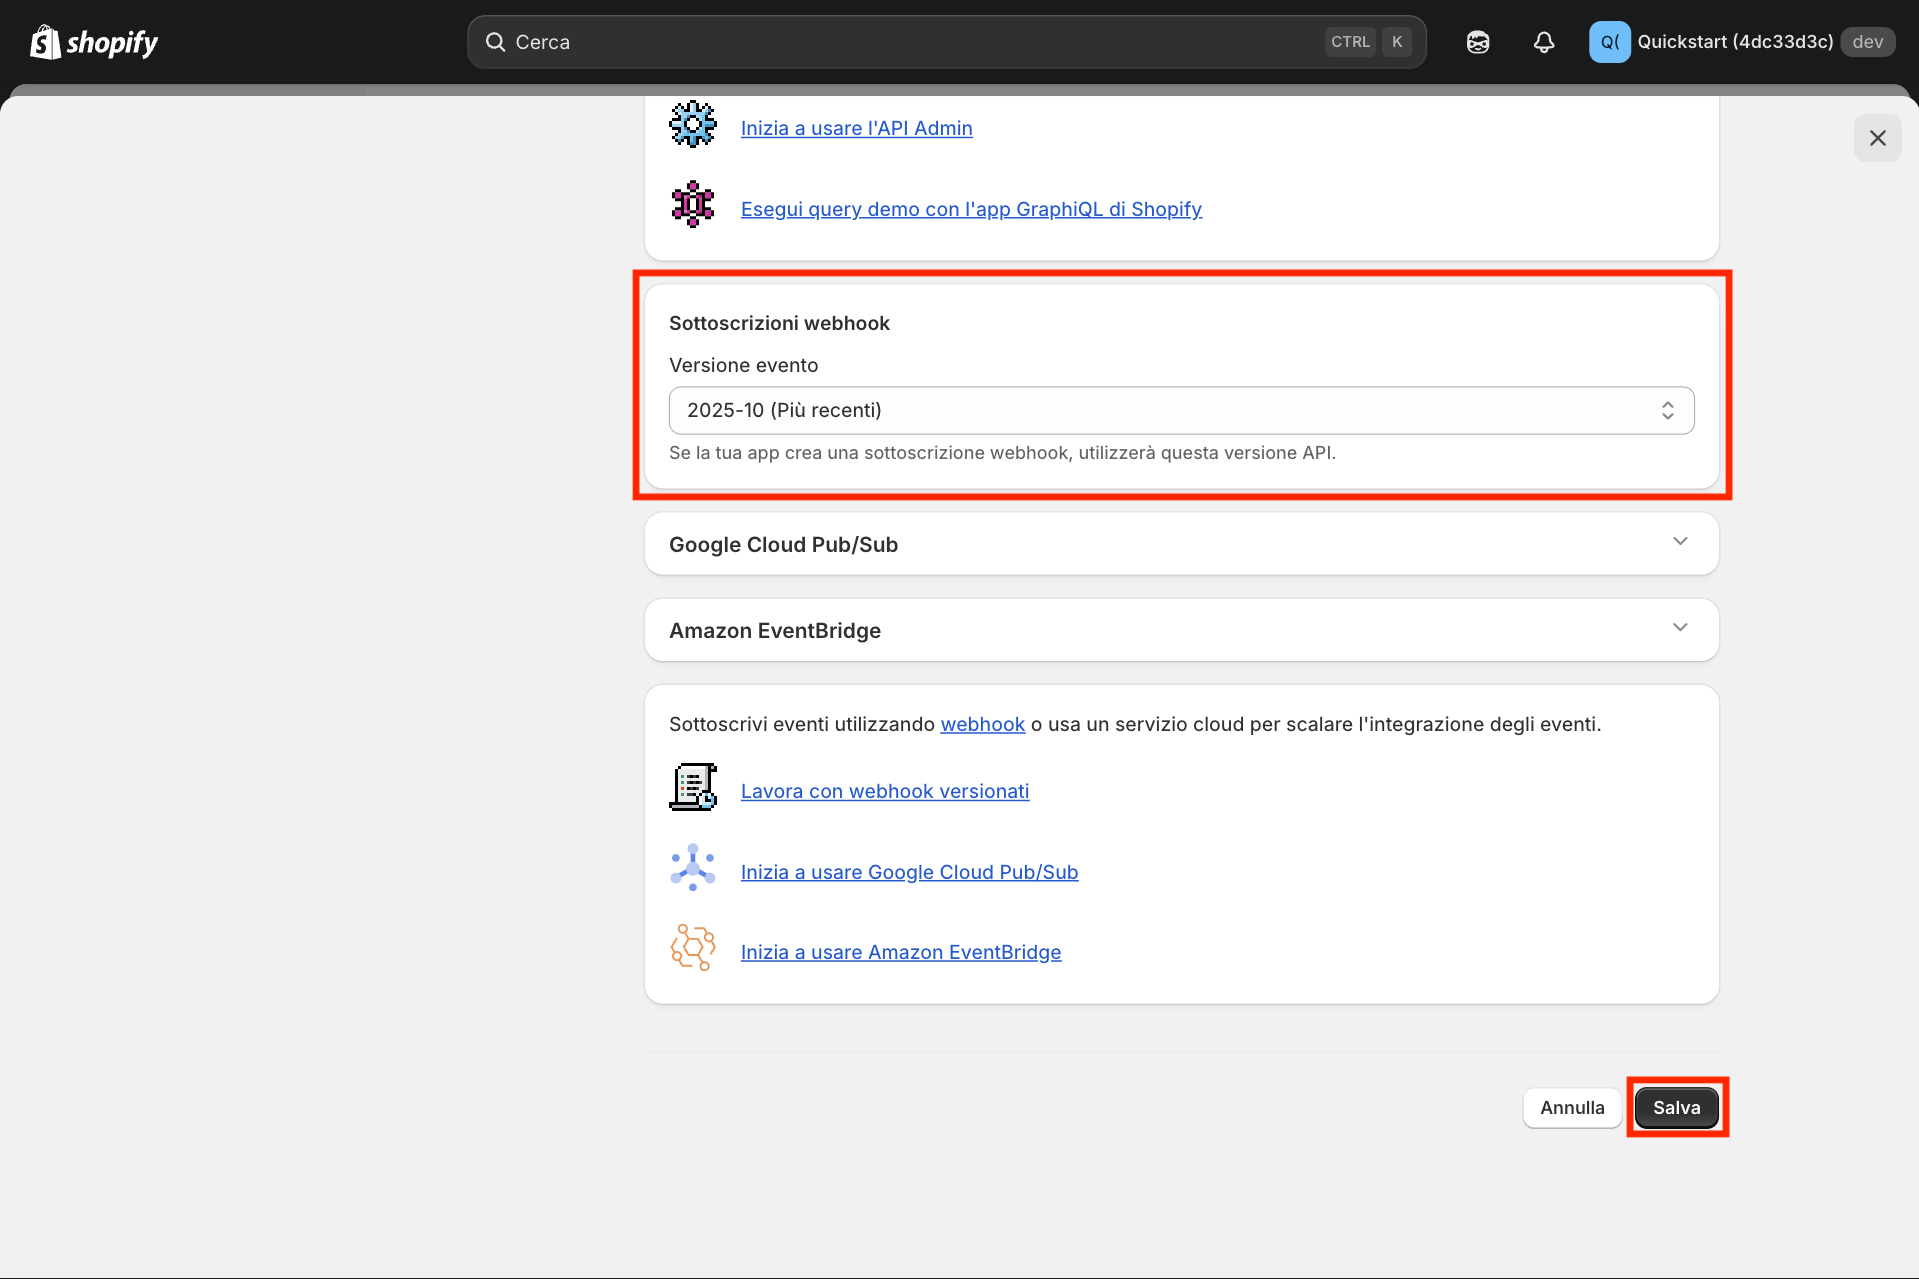This screenshot has height=1279, width=1919.
Task: Click the Shopify logo
Action: [x=93, y=41]
